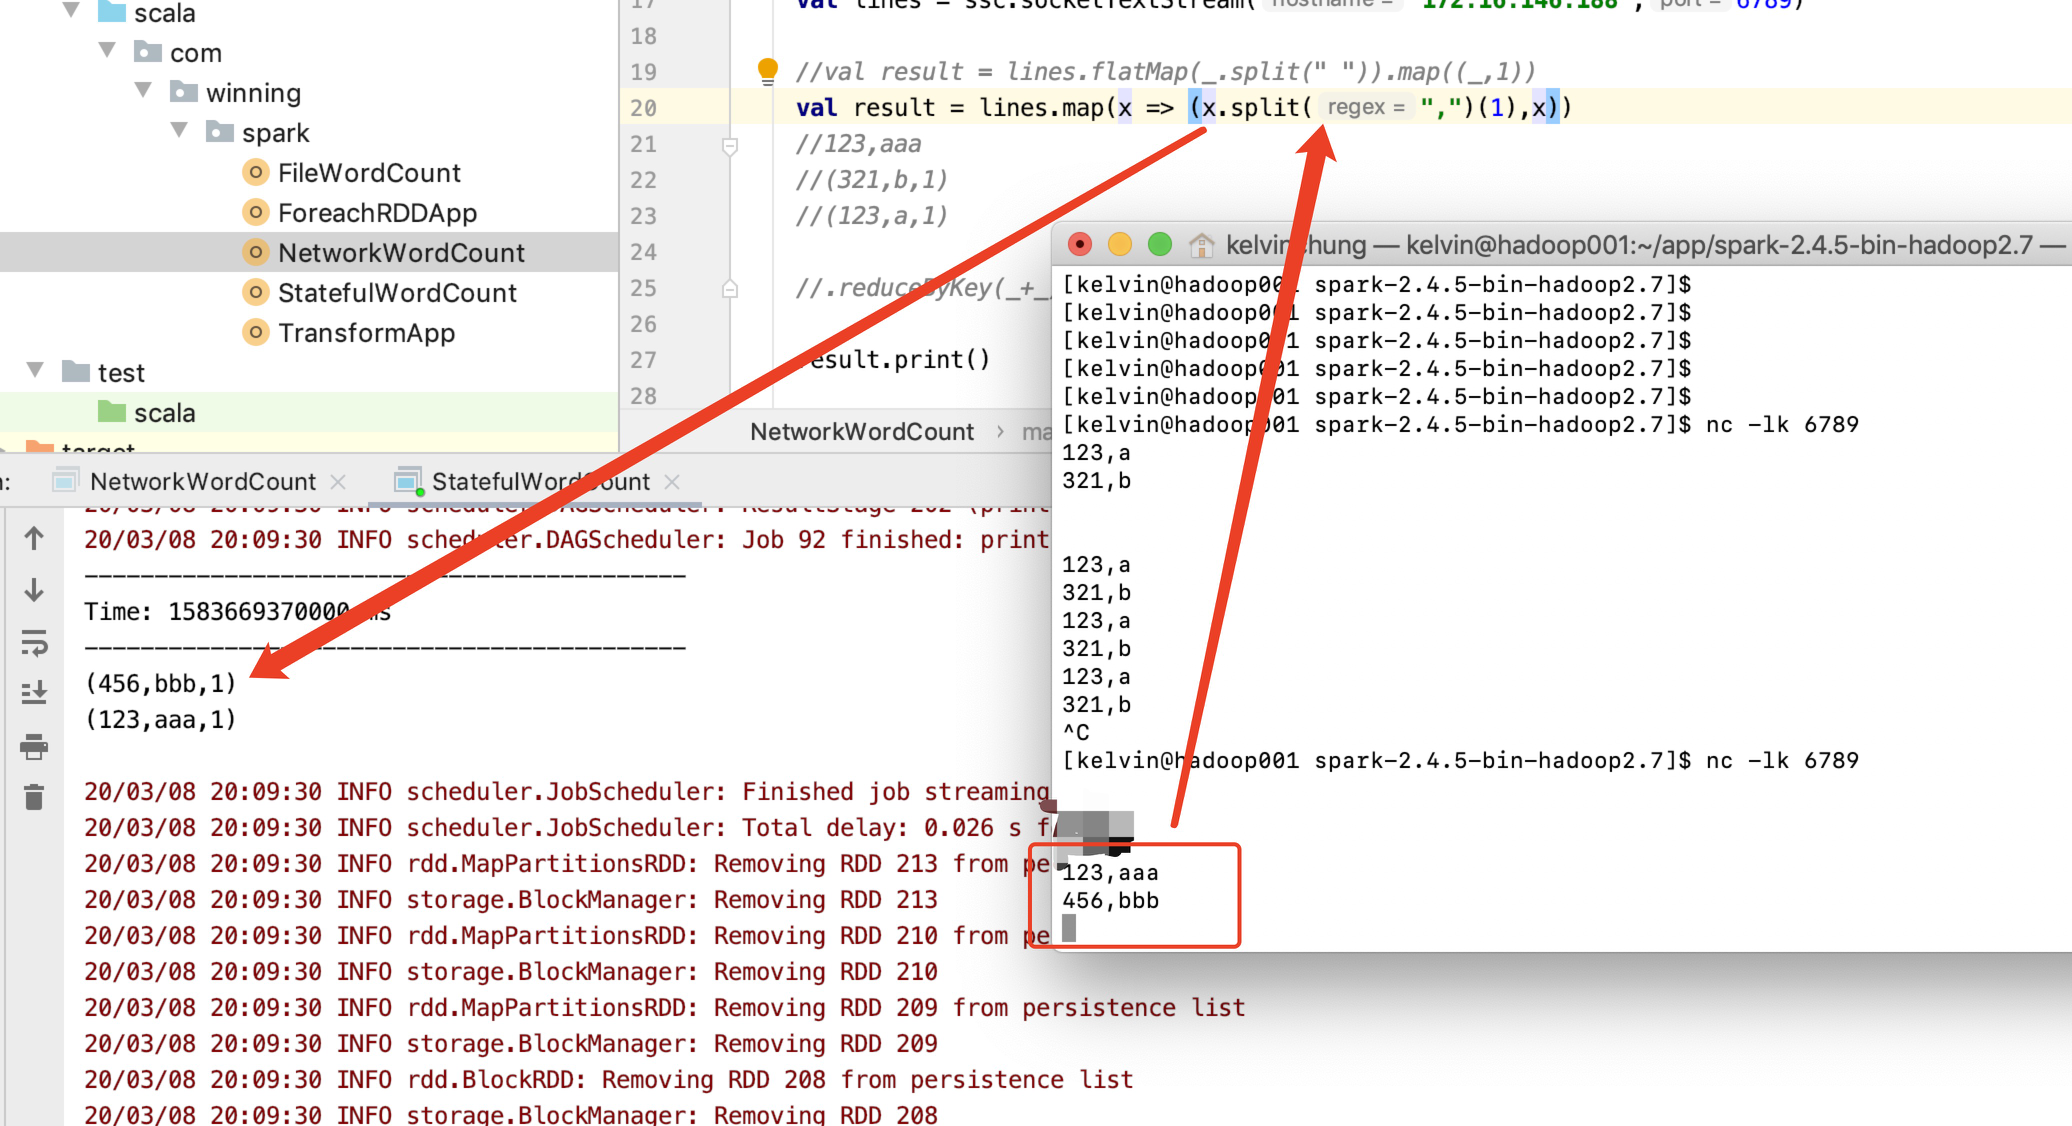This screenshot has width=2072, height=1126.
Task: Switch to the NetworkWordCount run tab
Action: click(202, 482)
